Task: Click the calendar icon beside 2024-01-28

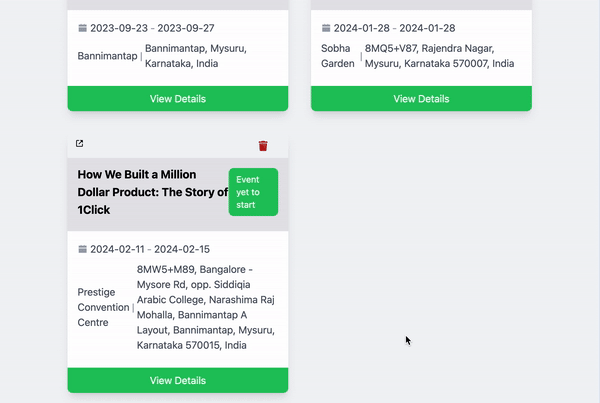Action: pyautogui.click(x=326, y=28)
